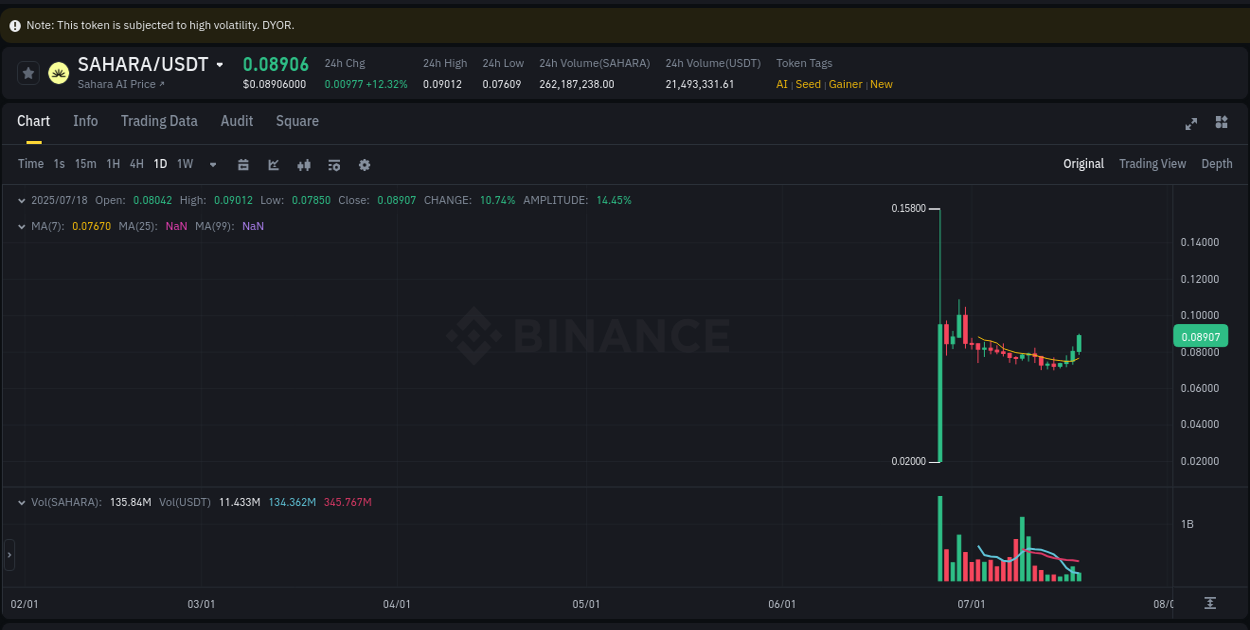Collapse the MA(7) indicator row chevron
This screenshot has width=1250, height=630.
(x=20, y=226)
